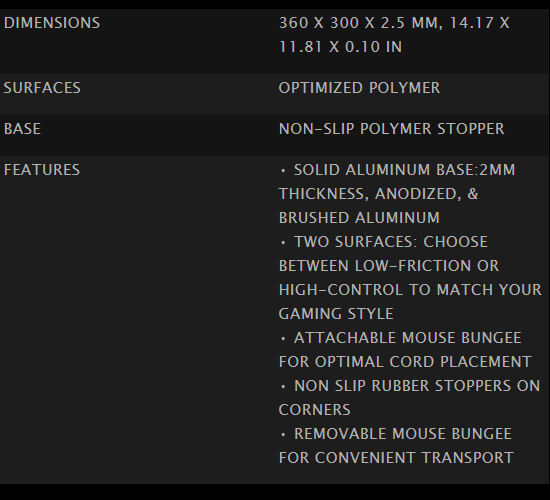Click the FOR OPTIMAL CORD PLACEMENT line

[x=405, y=362]
